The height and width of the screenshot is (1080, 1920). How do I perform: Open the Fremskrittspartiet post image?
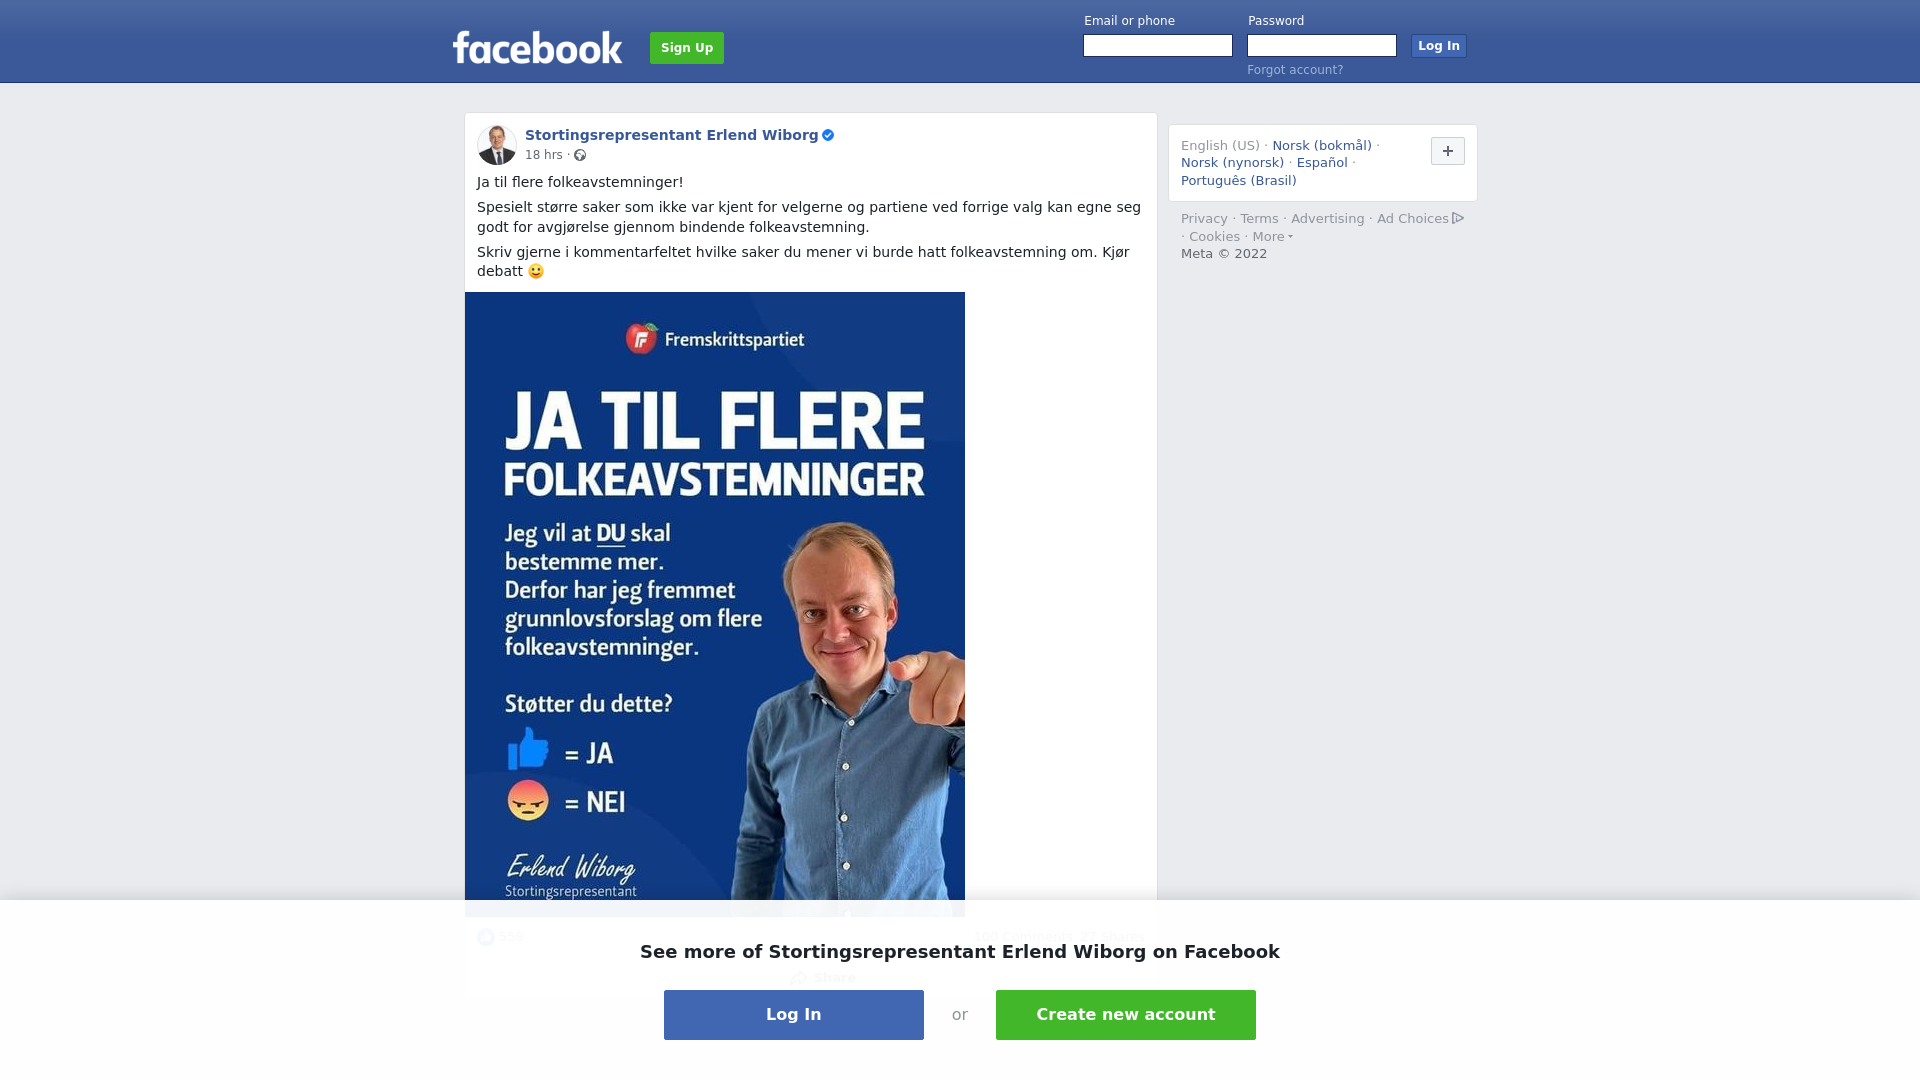[x=715, y=604]
